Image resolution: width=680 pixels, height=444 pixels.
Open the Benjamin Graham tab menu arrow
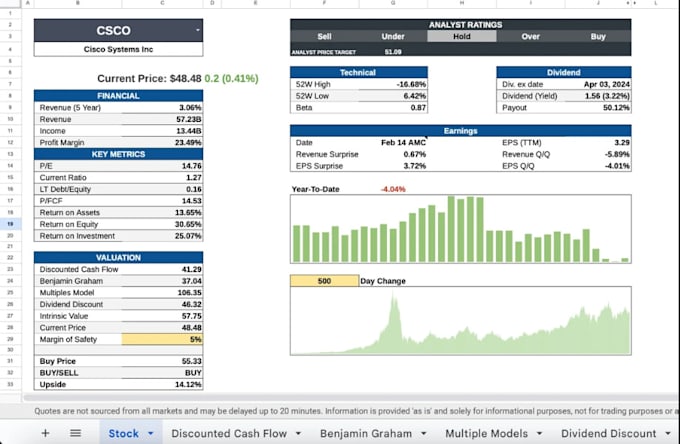[423, 433]
